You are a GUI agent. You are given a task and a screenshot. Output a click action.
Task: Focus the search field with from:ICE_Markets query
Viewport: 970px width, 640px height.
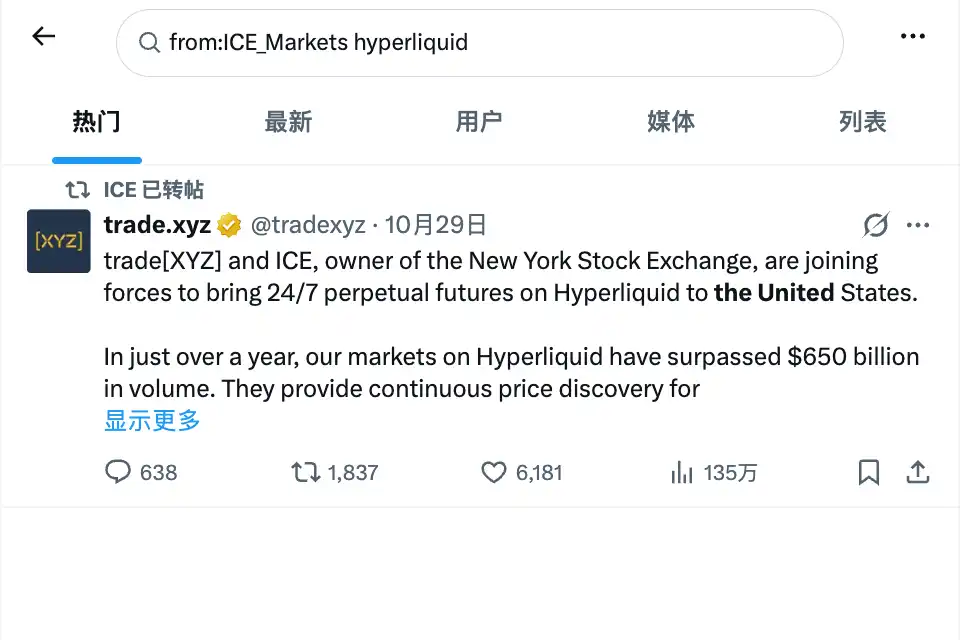point(479,43)
